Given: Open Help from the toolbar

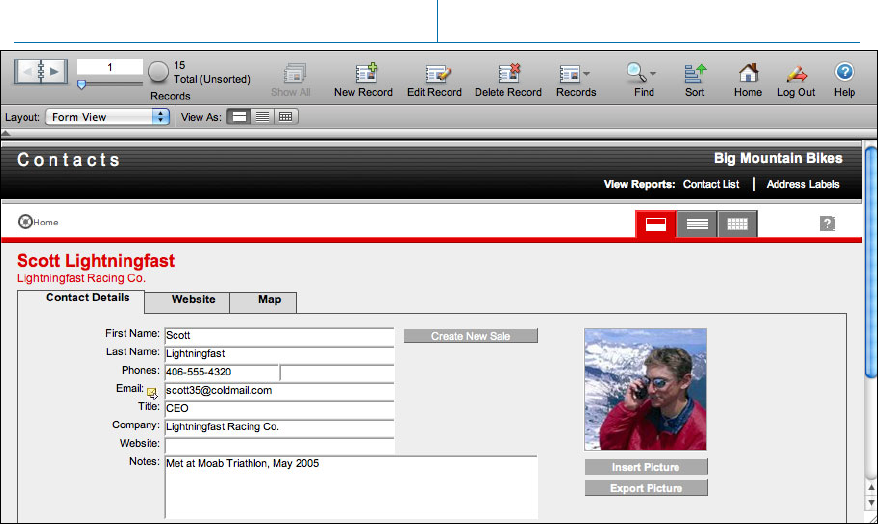Looking at the screenshot, I should tap(844, 80).
